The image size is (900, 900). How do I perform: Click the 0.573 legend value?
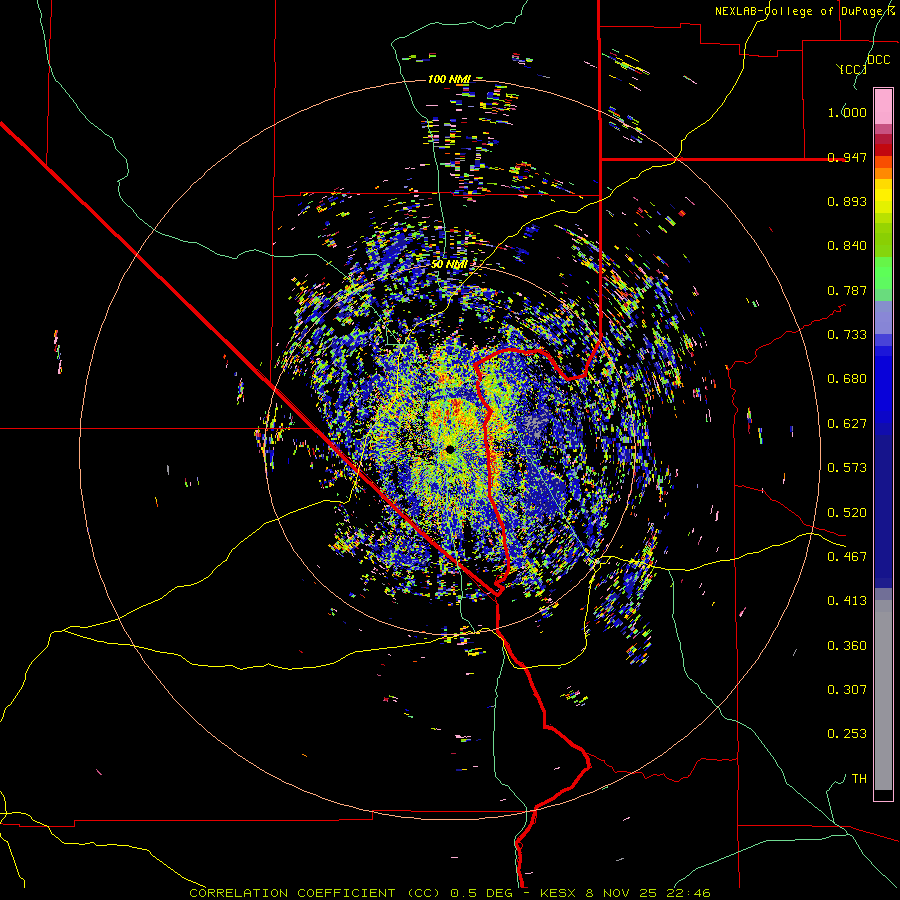[847, 468]
